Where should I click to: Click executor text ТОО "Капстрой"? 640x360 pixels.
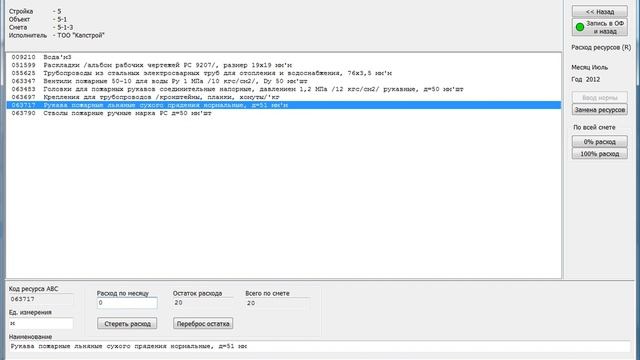pos(81,36)
